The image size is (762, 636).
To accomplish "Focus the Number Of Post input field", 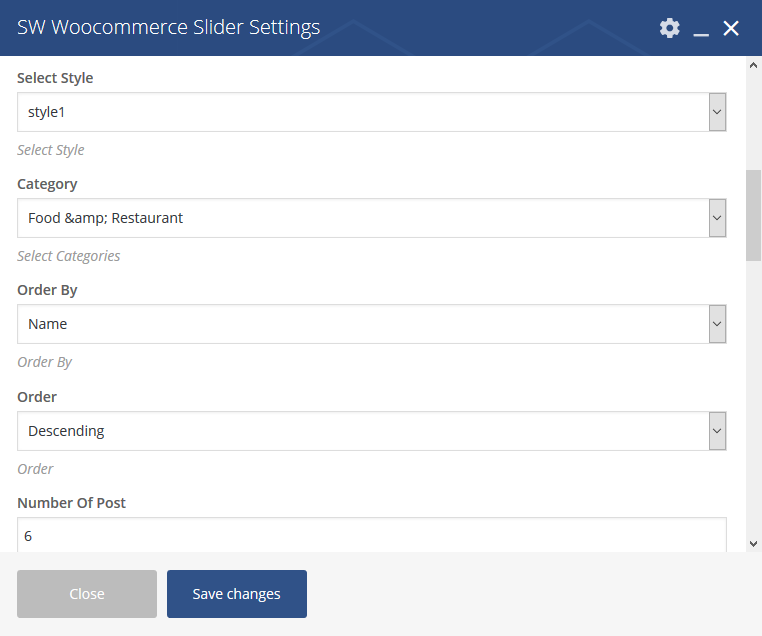I will click(x=372, y=535).
